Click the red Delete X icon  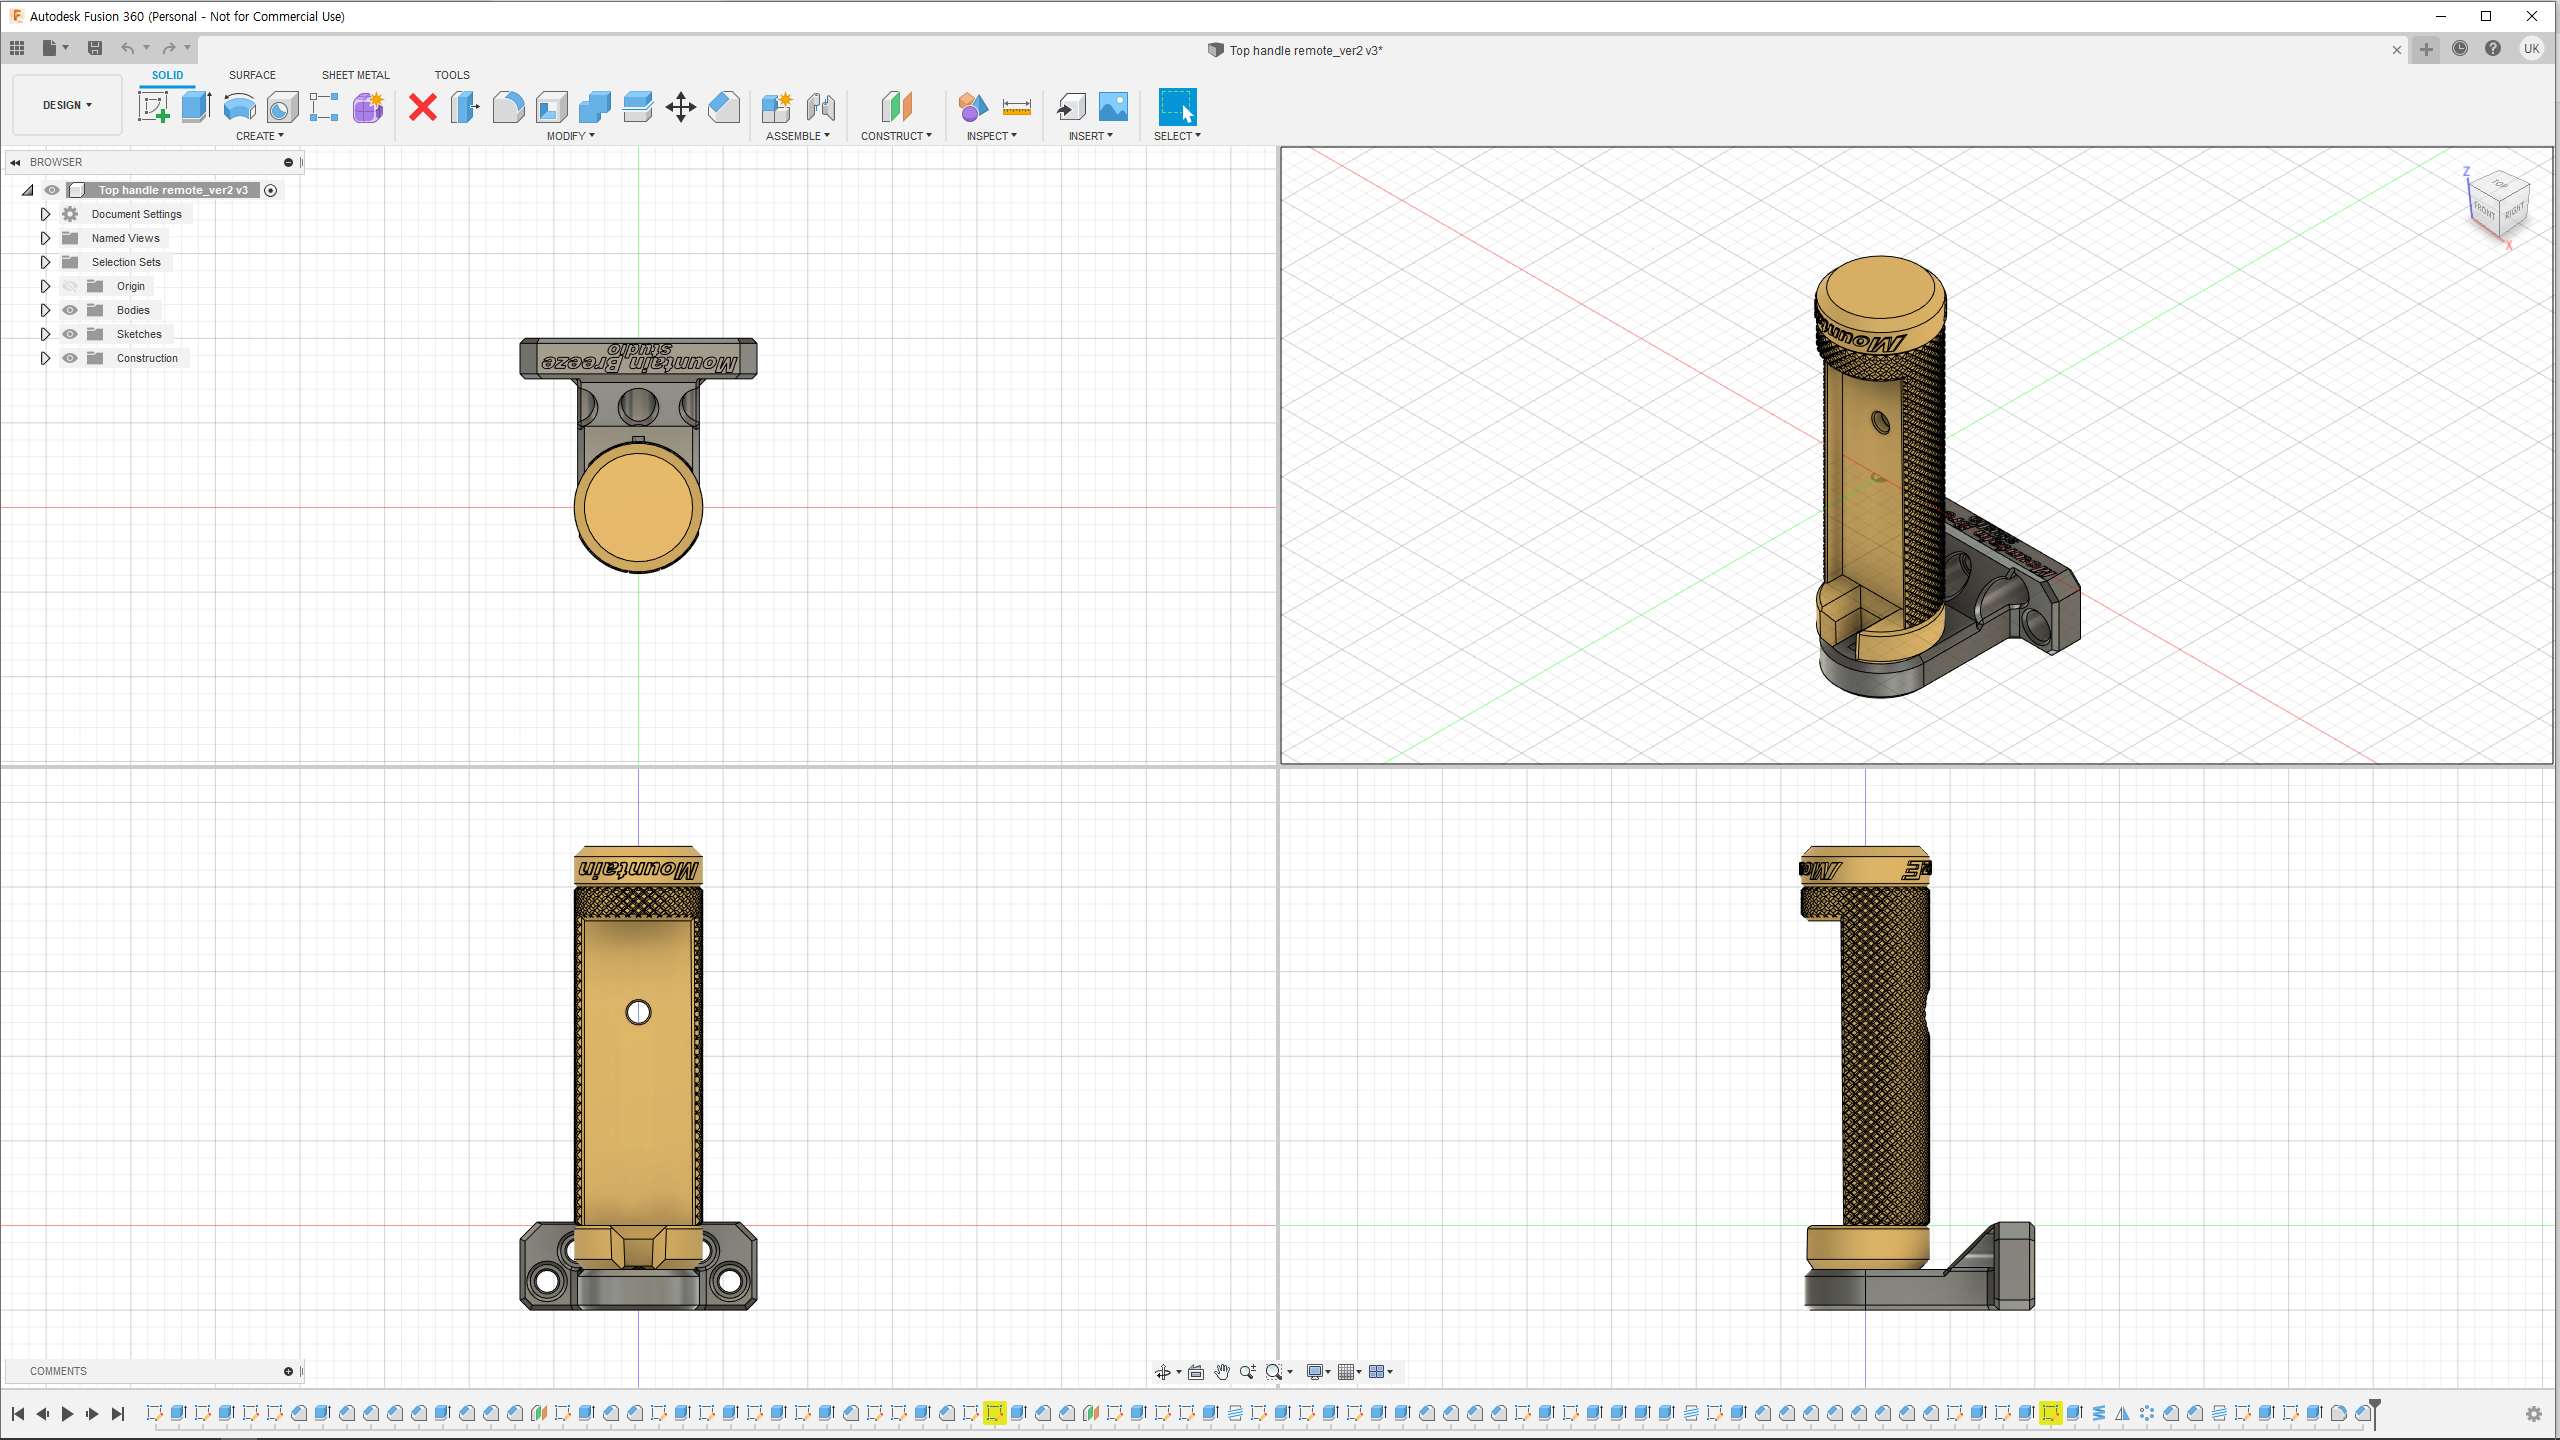point(423,107)
